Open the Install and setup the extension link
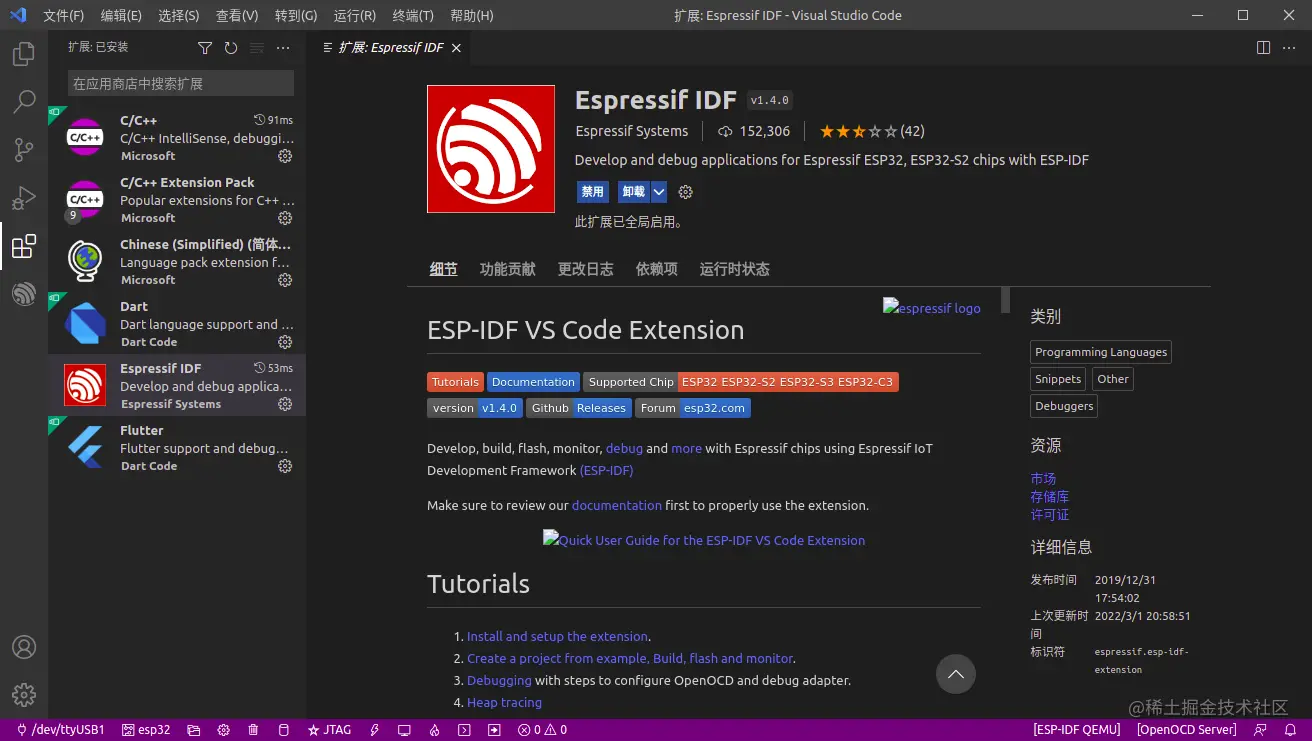 (x=558, y=636)
